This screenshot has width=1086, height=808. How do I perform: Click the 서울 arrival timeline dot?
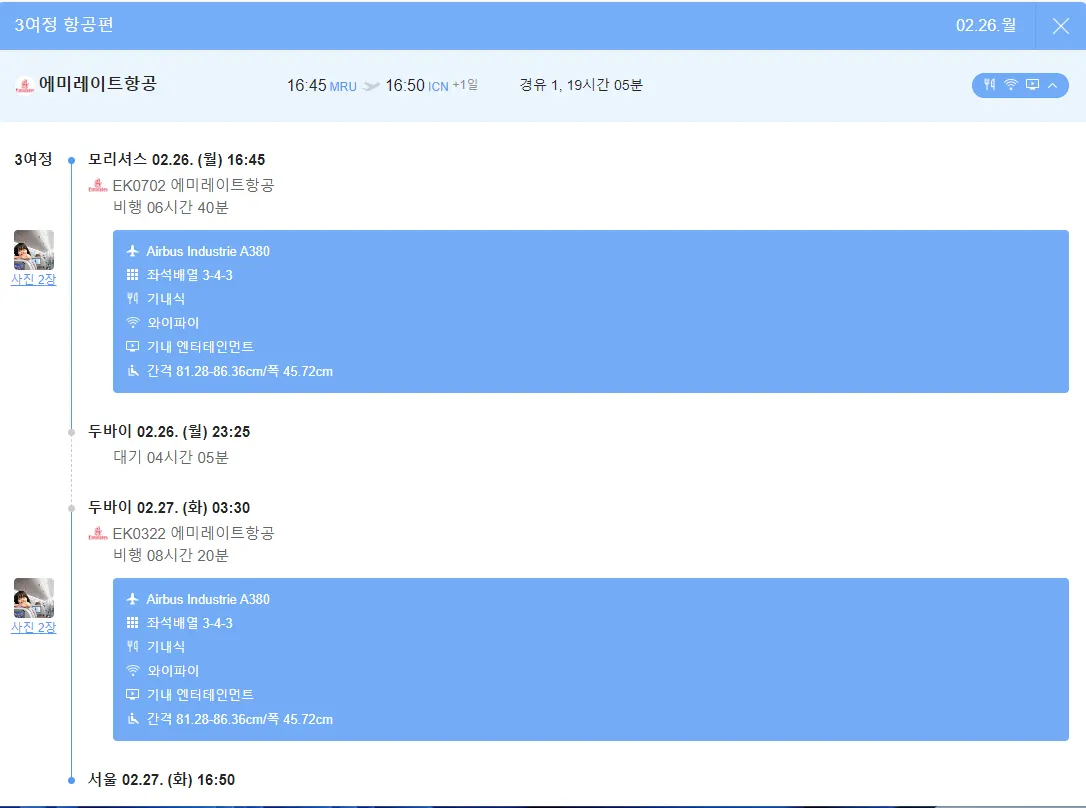[71, 780]
